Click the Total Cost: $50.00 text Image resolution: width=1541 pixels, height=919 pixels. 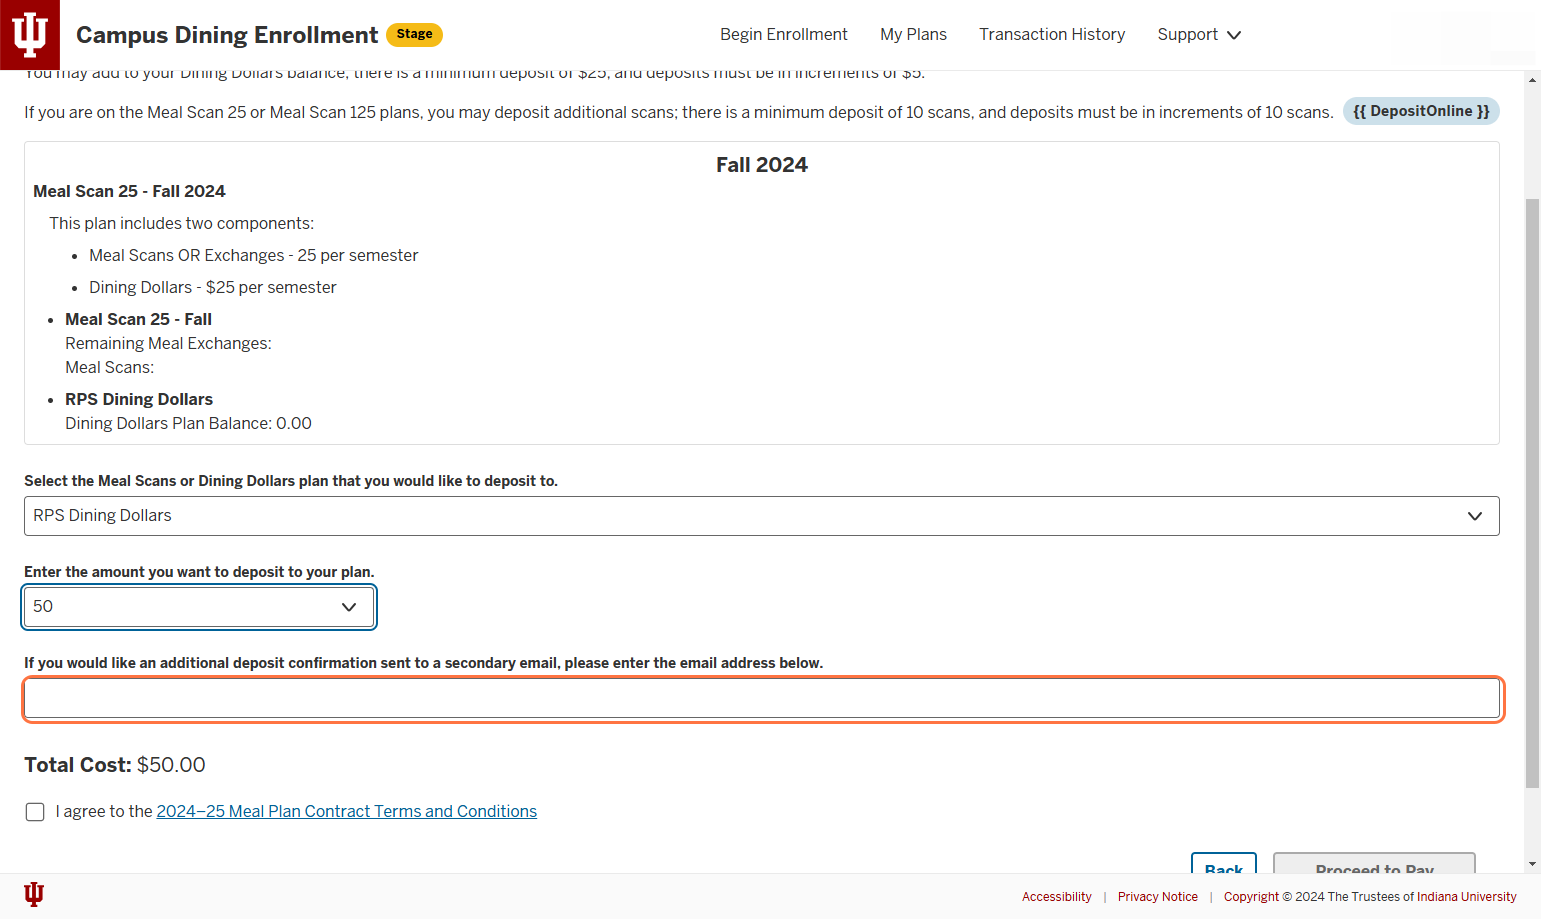pos(115,765)
